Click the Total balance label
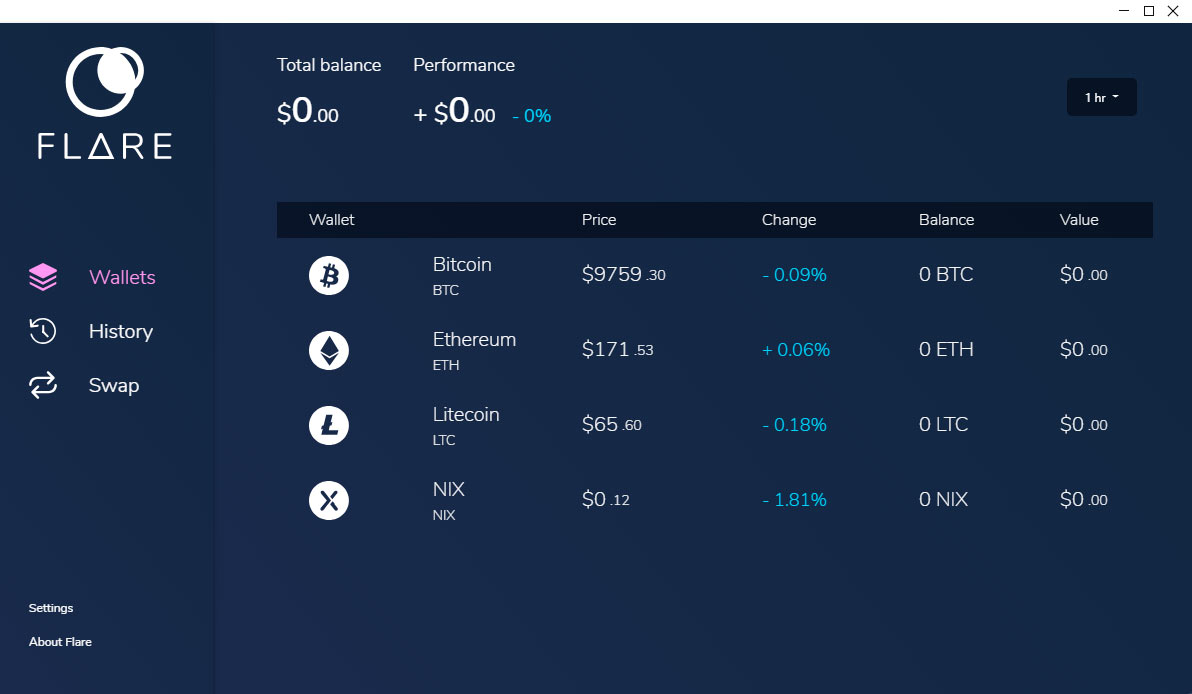Image resolution: width=1192 pixels, height=694 pixels. (329, 65)
